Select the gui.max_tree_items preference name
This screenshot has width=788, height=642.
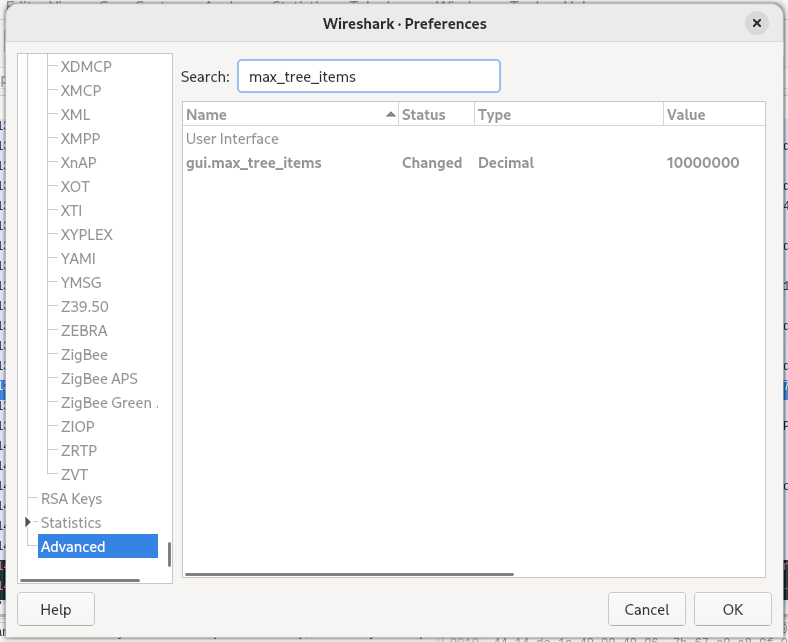point(254,163)
